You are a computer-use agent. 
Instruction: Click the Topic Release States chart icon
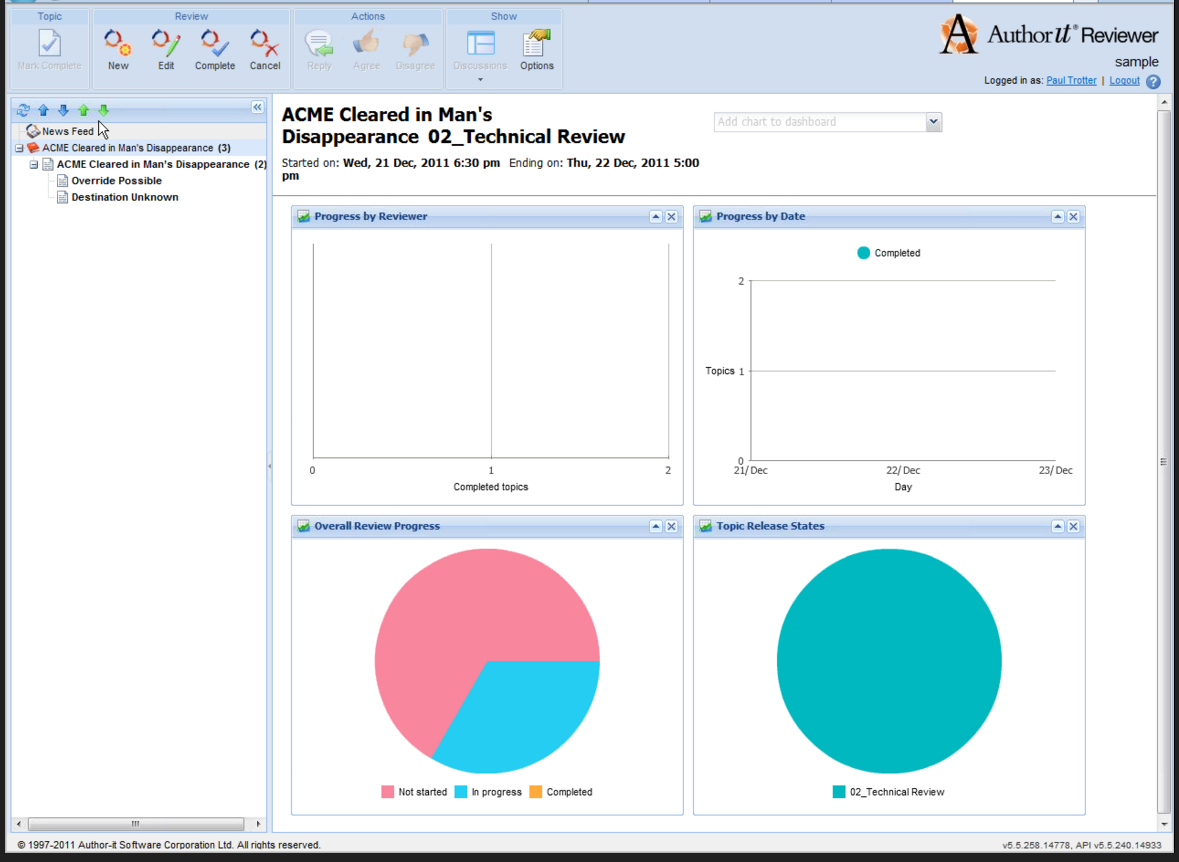pyautogui.click(x=705, y=527)
